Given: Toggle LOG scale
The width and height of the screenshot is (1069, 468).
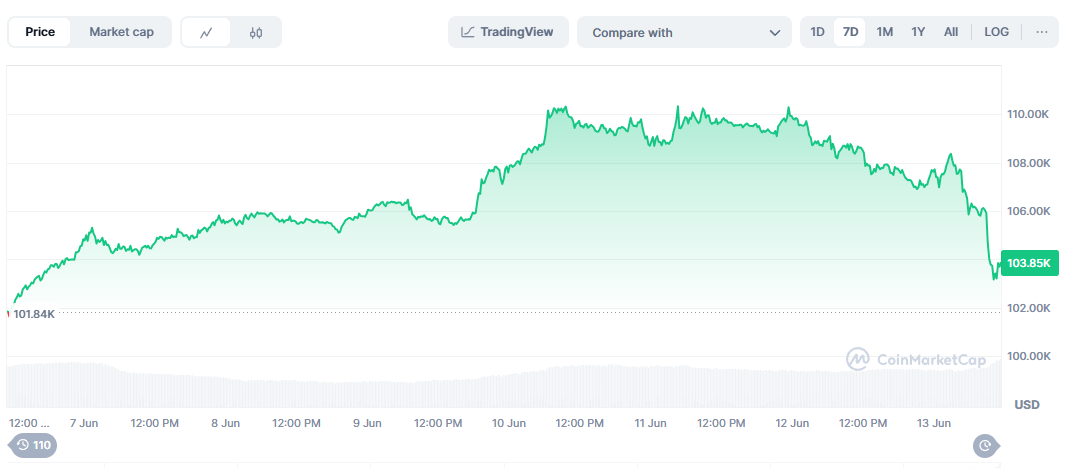Looking at the screenshot, I should 996,32.
